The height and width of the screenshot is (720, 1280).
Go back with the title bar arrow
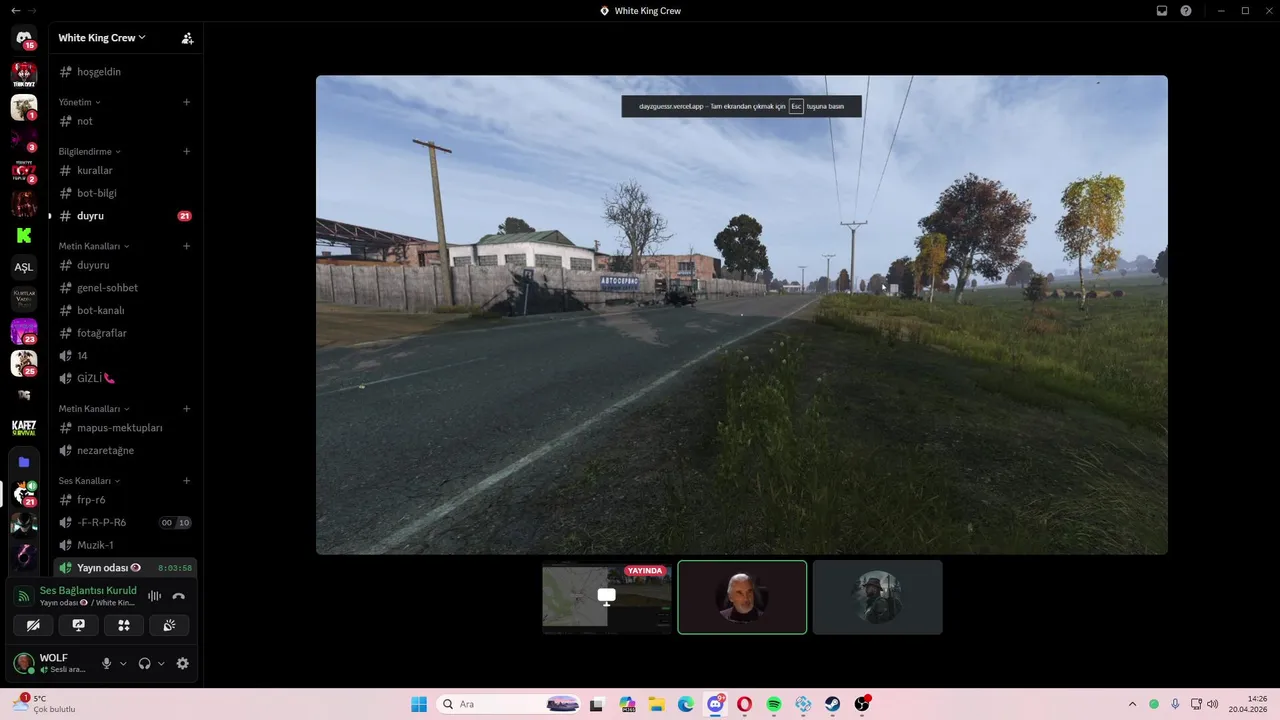click(15, 11)
